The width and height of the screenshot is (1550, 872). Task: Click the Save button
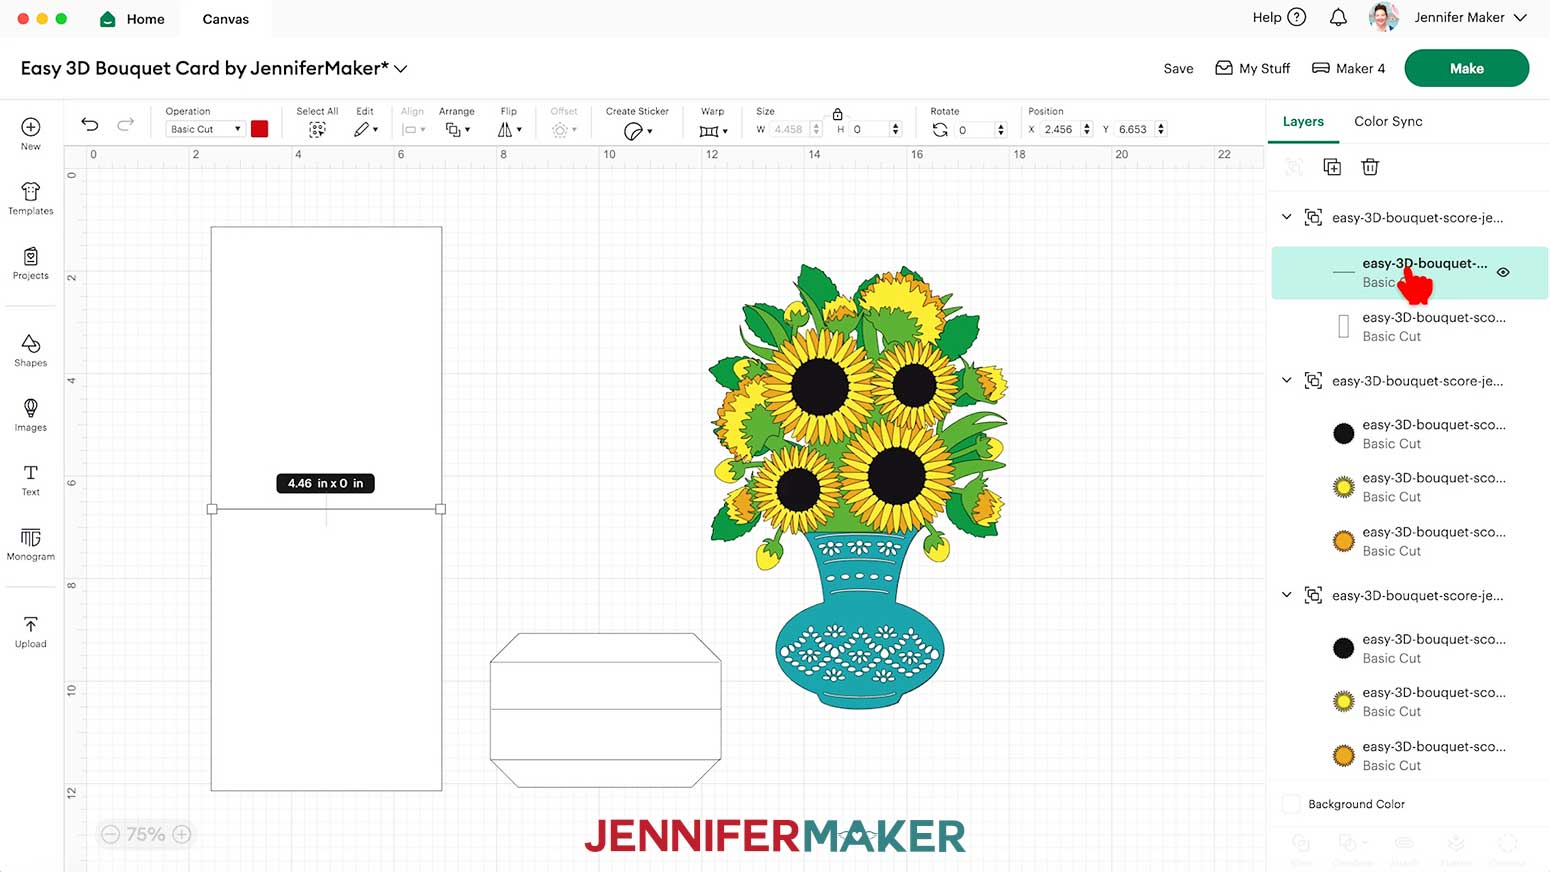click(1178, 68)
